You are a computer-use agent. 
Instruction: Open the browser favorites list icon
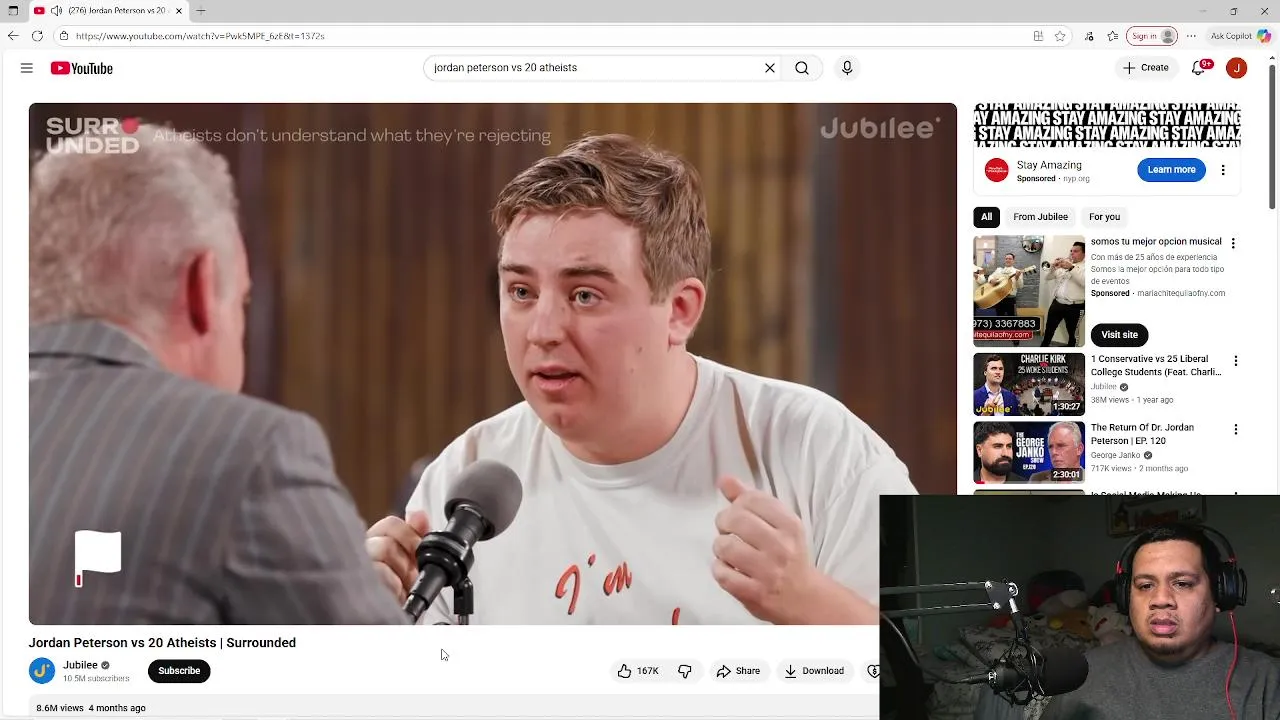coord(1113,36)
